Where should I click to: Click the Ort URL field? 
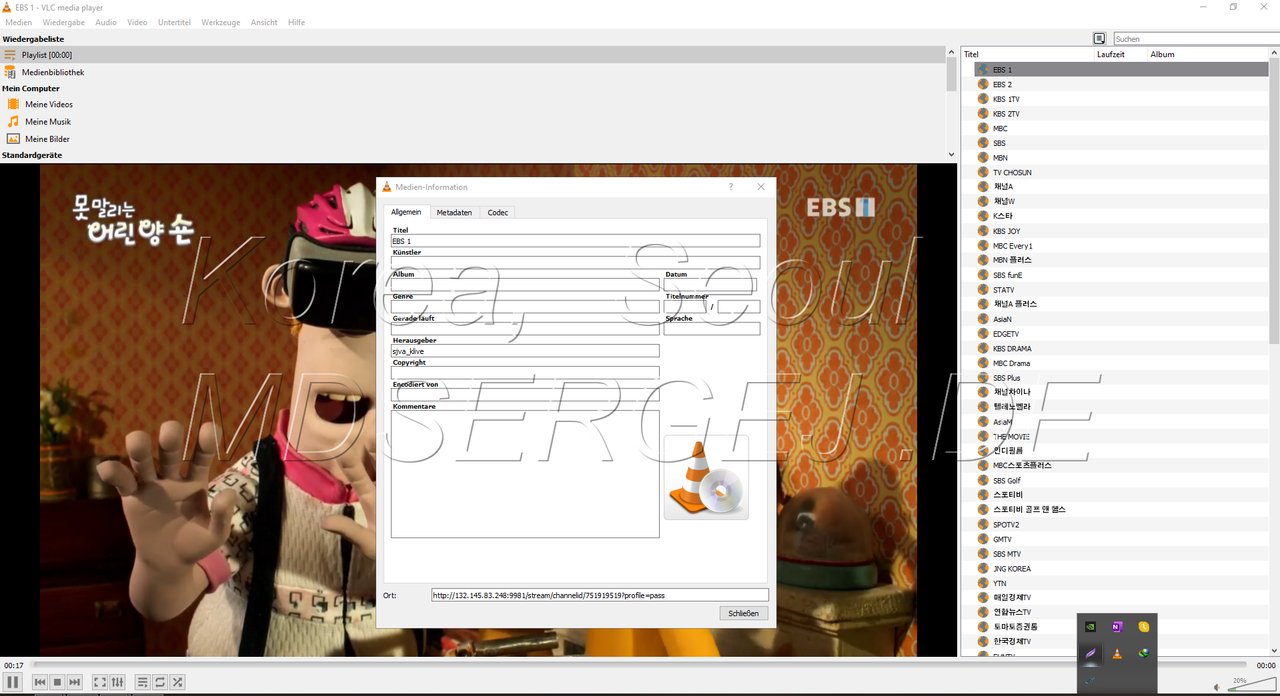pyautogui.click(x=599, y=595)
